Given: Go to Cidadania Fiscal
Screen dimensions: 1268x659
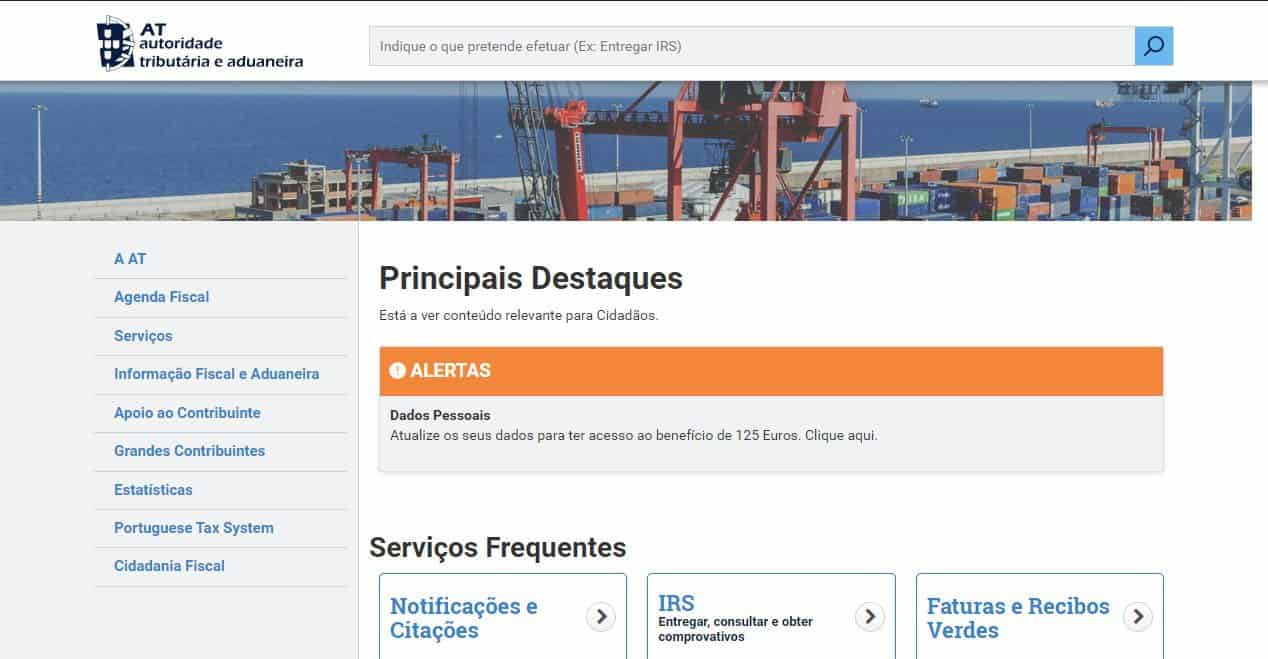Looking at the screenshot, I should tap(169, 566).
